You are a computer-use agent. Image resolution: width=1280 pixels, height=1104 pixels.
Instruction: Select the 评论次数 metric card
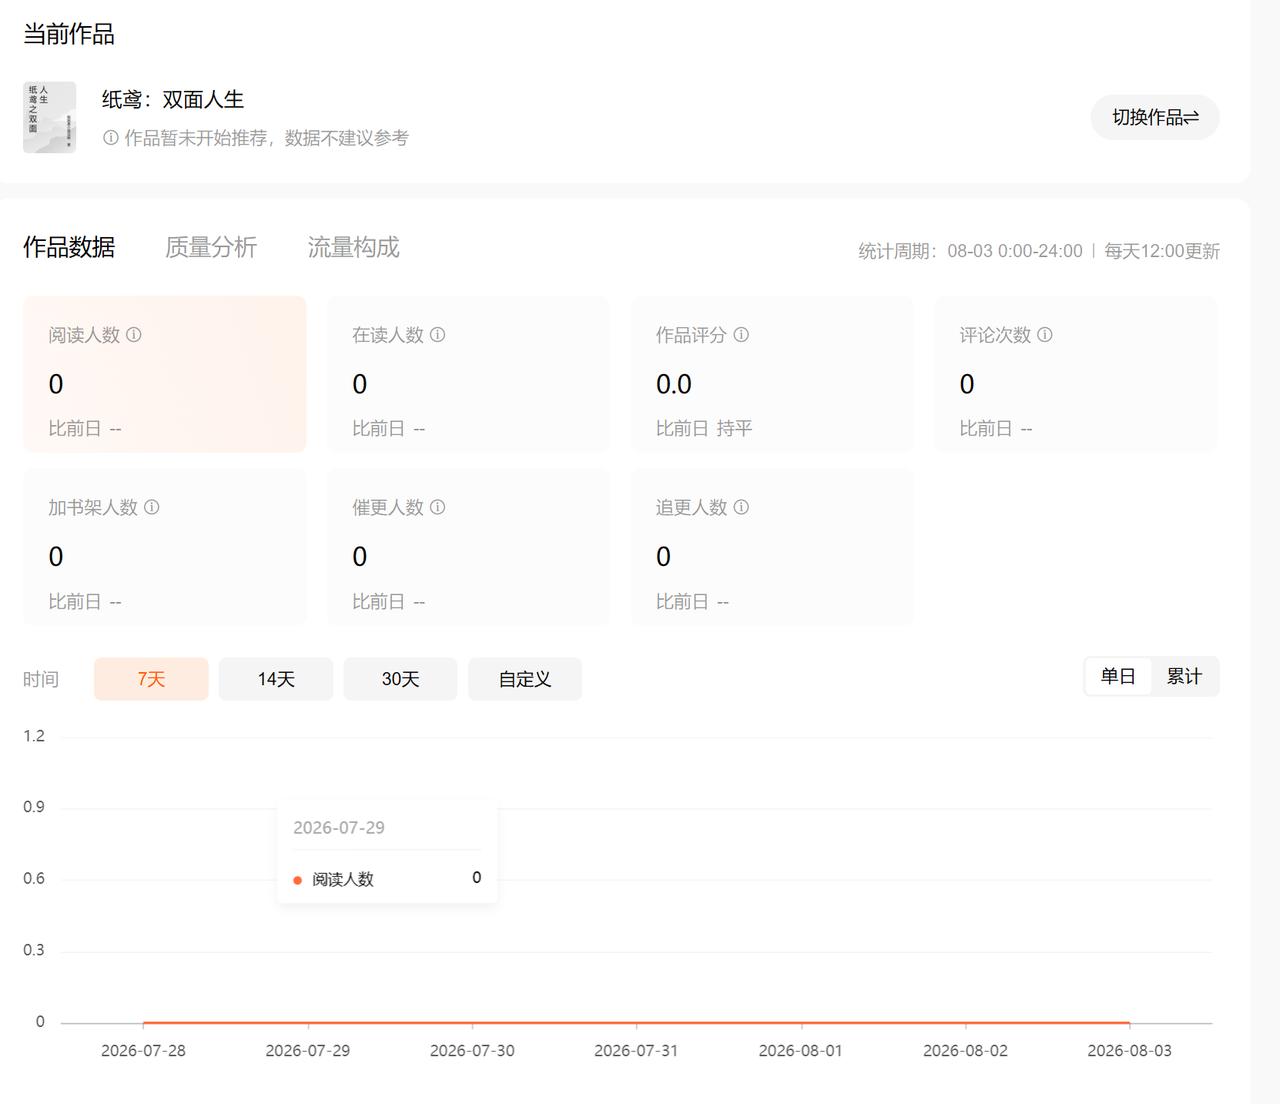pos(1076,374)
